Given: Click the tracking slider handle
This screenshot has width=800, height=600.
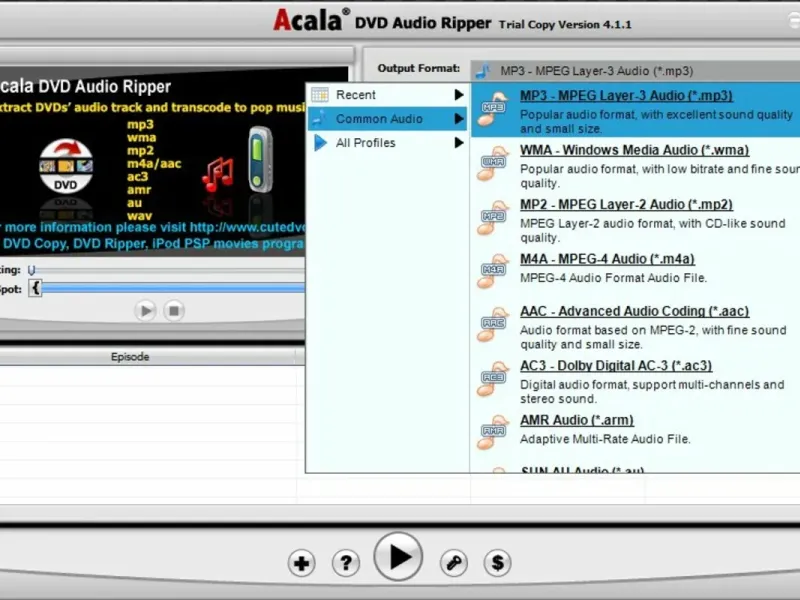Looking at the screenshot, I should 32,270.
